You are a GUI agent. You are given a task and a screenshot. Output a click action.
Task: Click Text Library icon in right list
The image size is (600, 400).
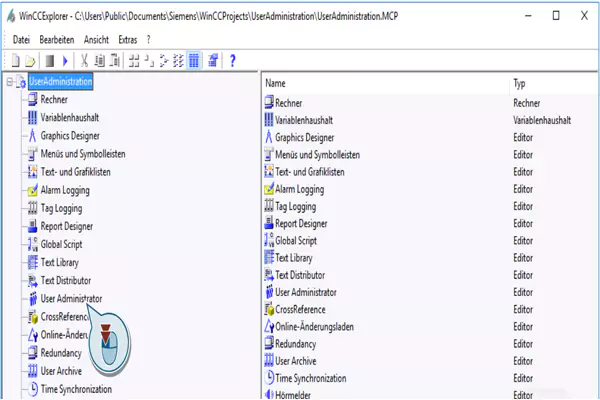(x=269, y=257)
